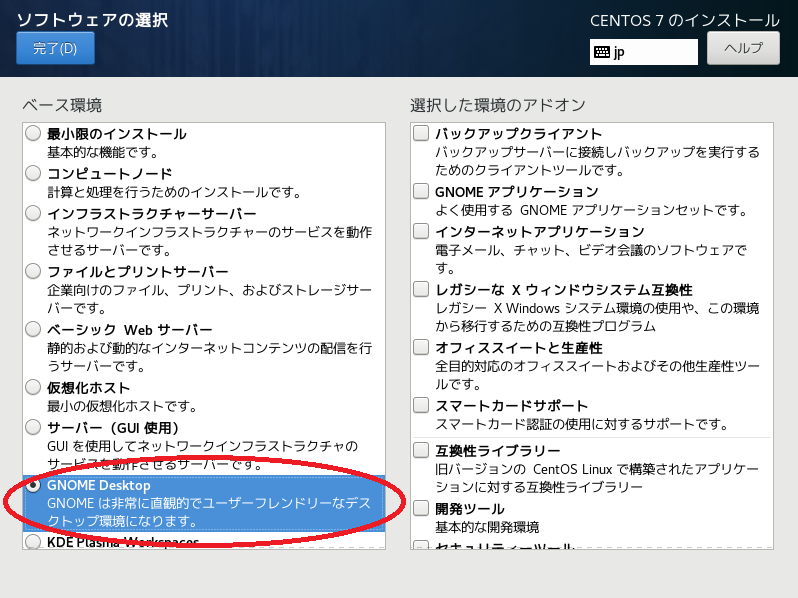Toggle スマートカードサポート checkbox
Screen dimensions: 798x598
421,405
